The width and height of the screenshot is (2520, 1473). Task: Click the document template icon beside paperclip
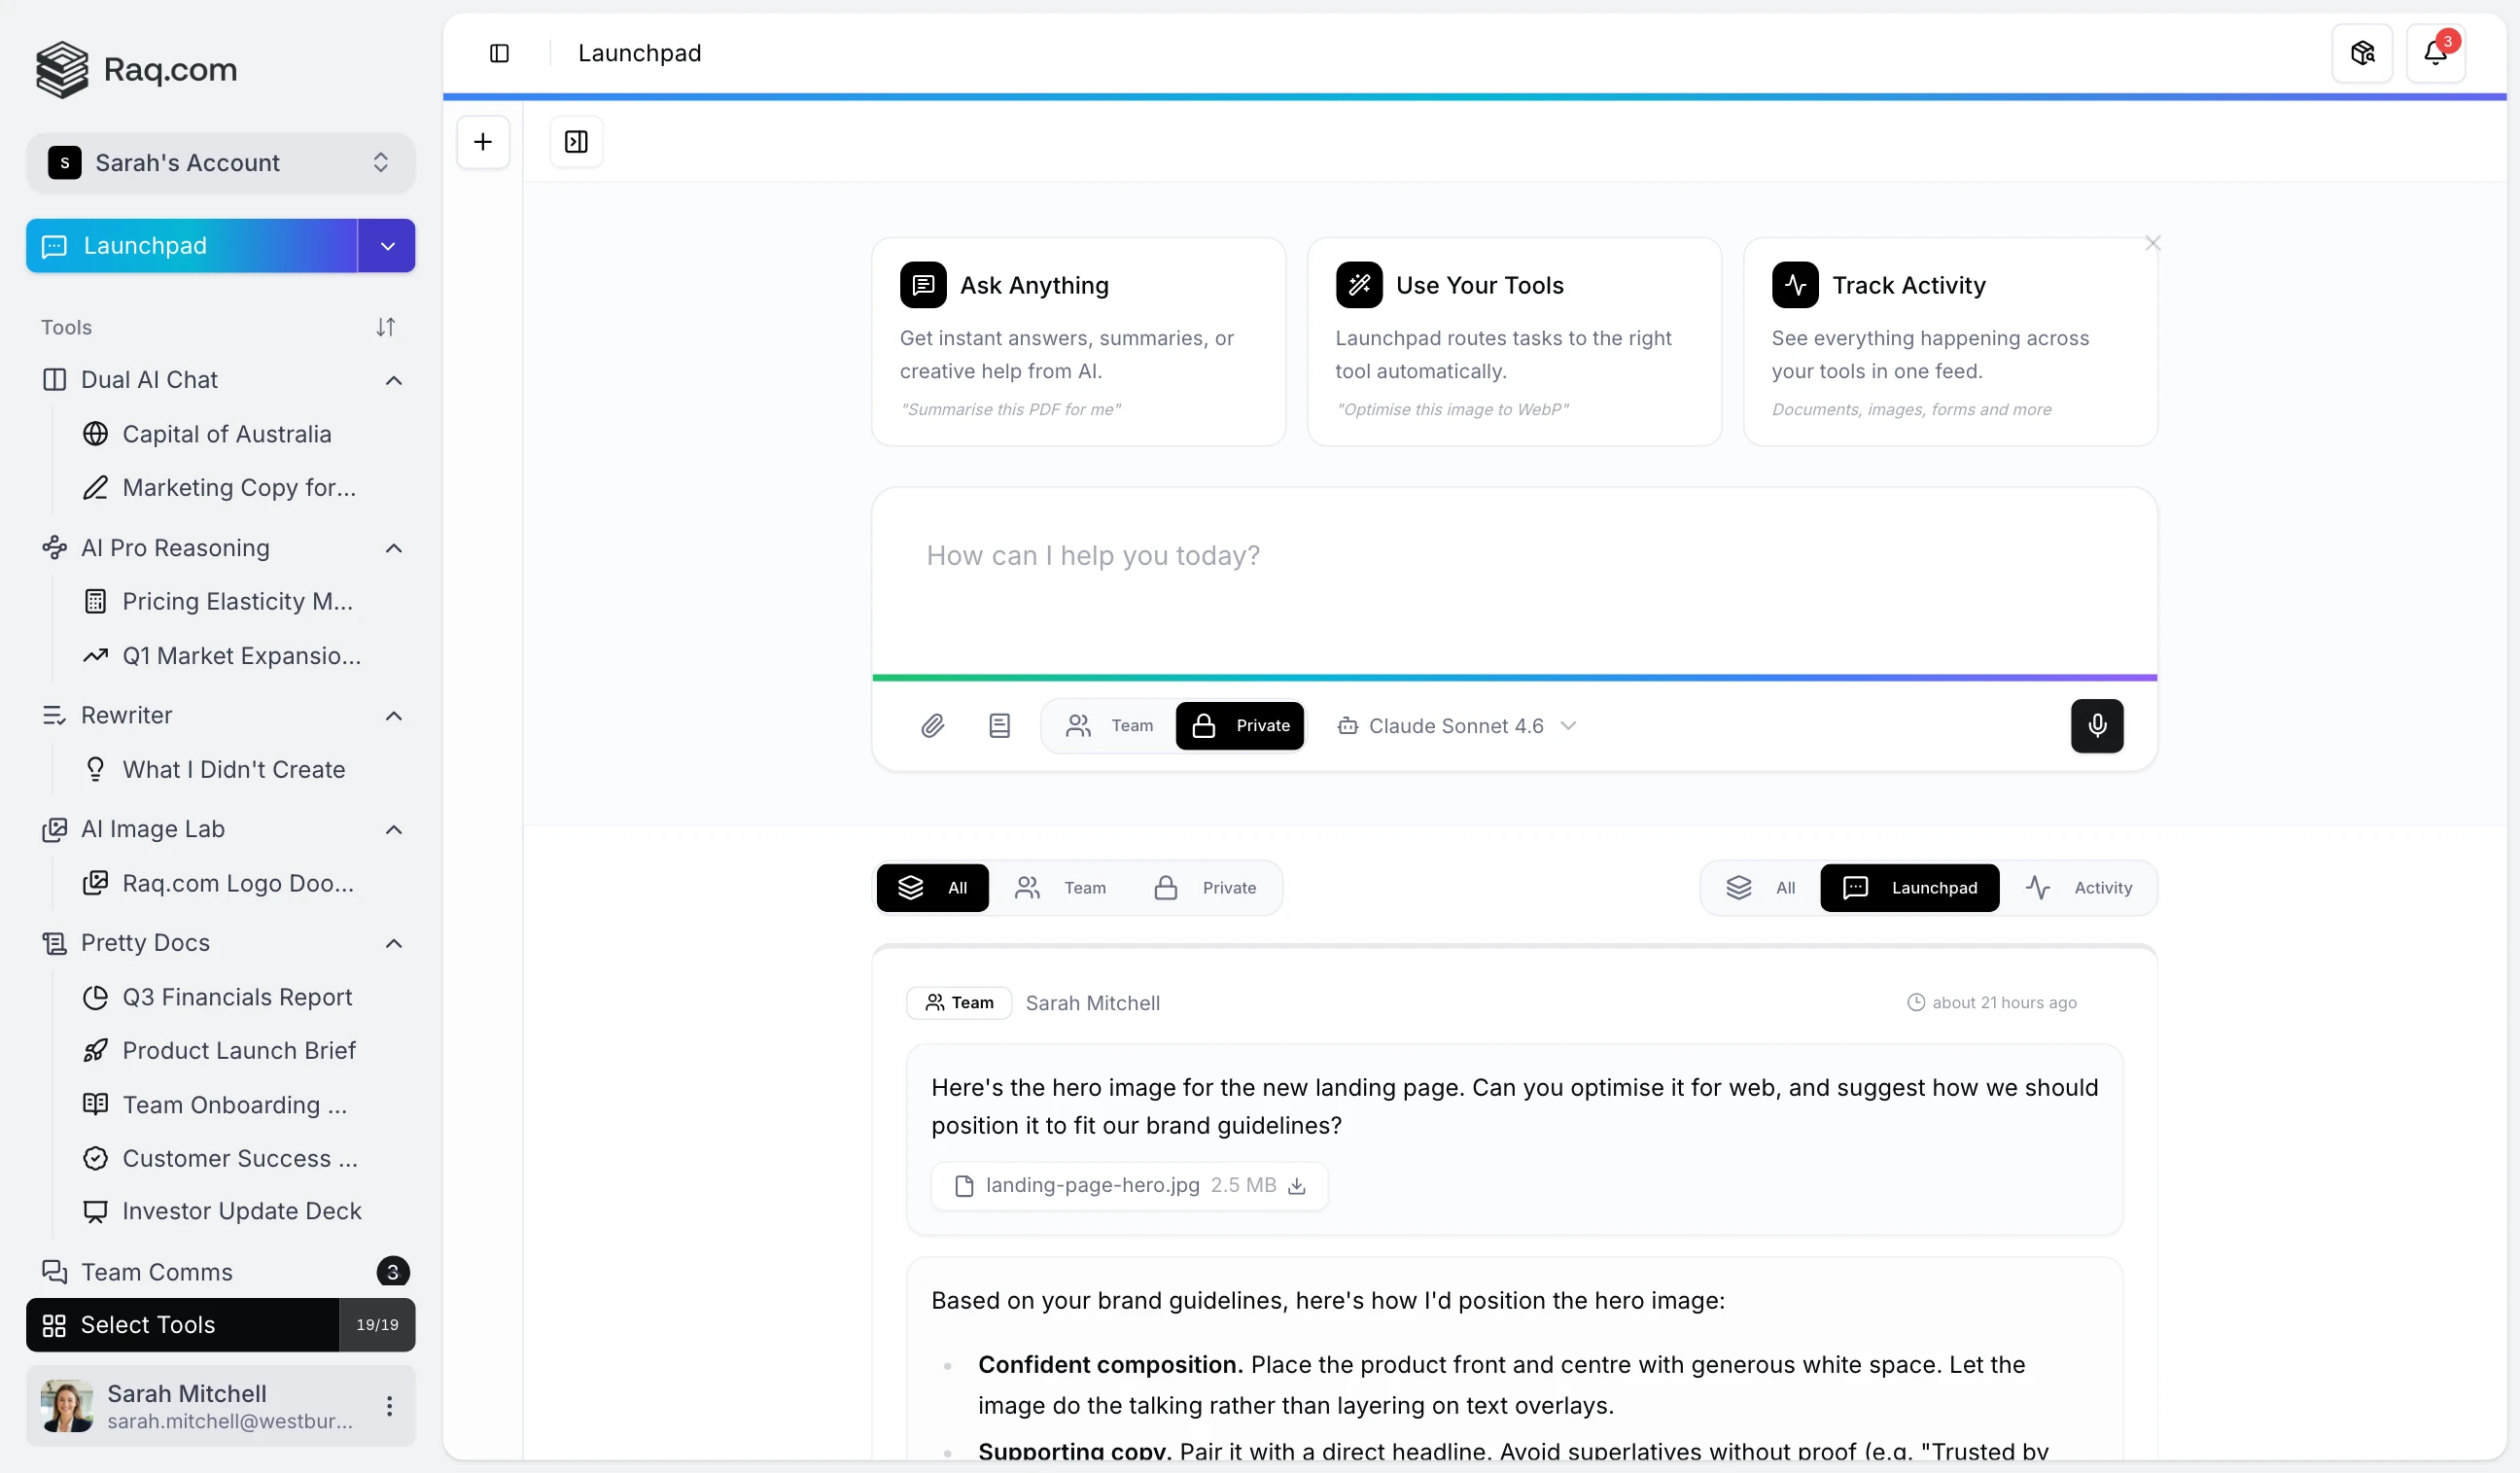coord(999,725)
